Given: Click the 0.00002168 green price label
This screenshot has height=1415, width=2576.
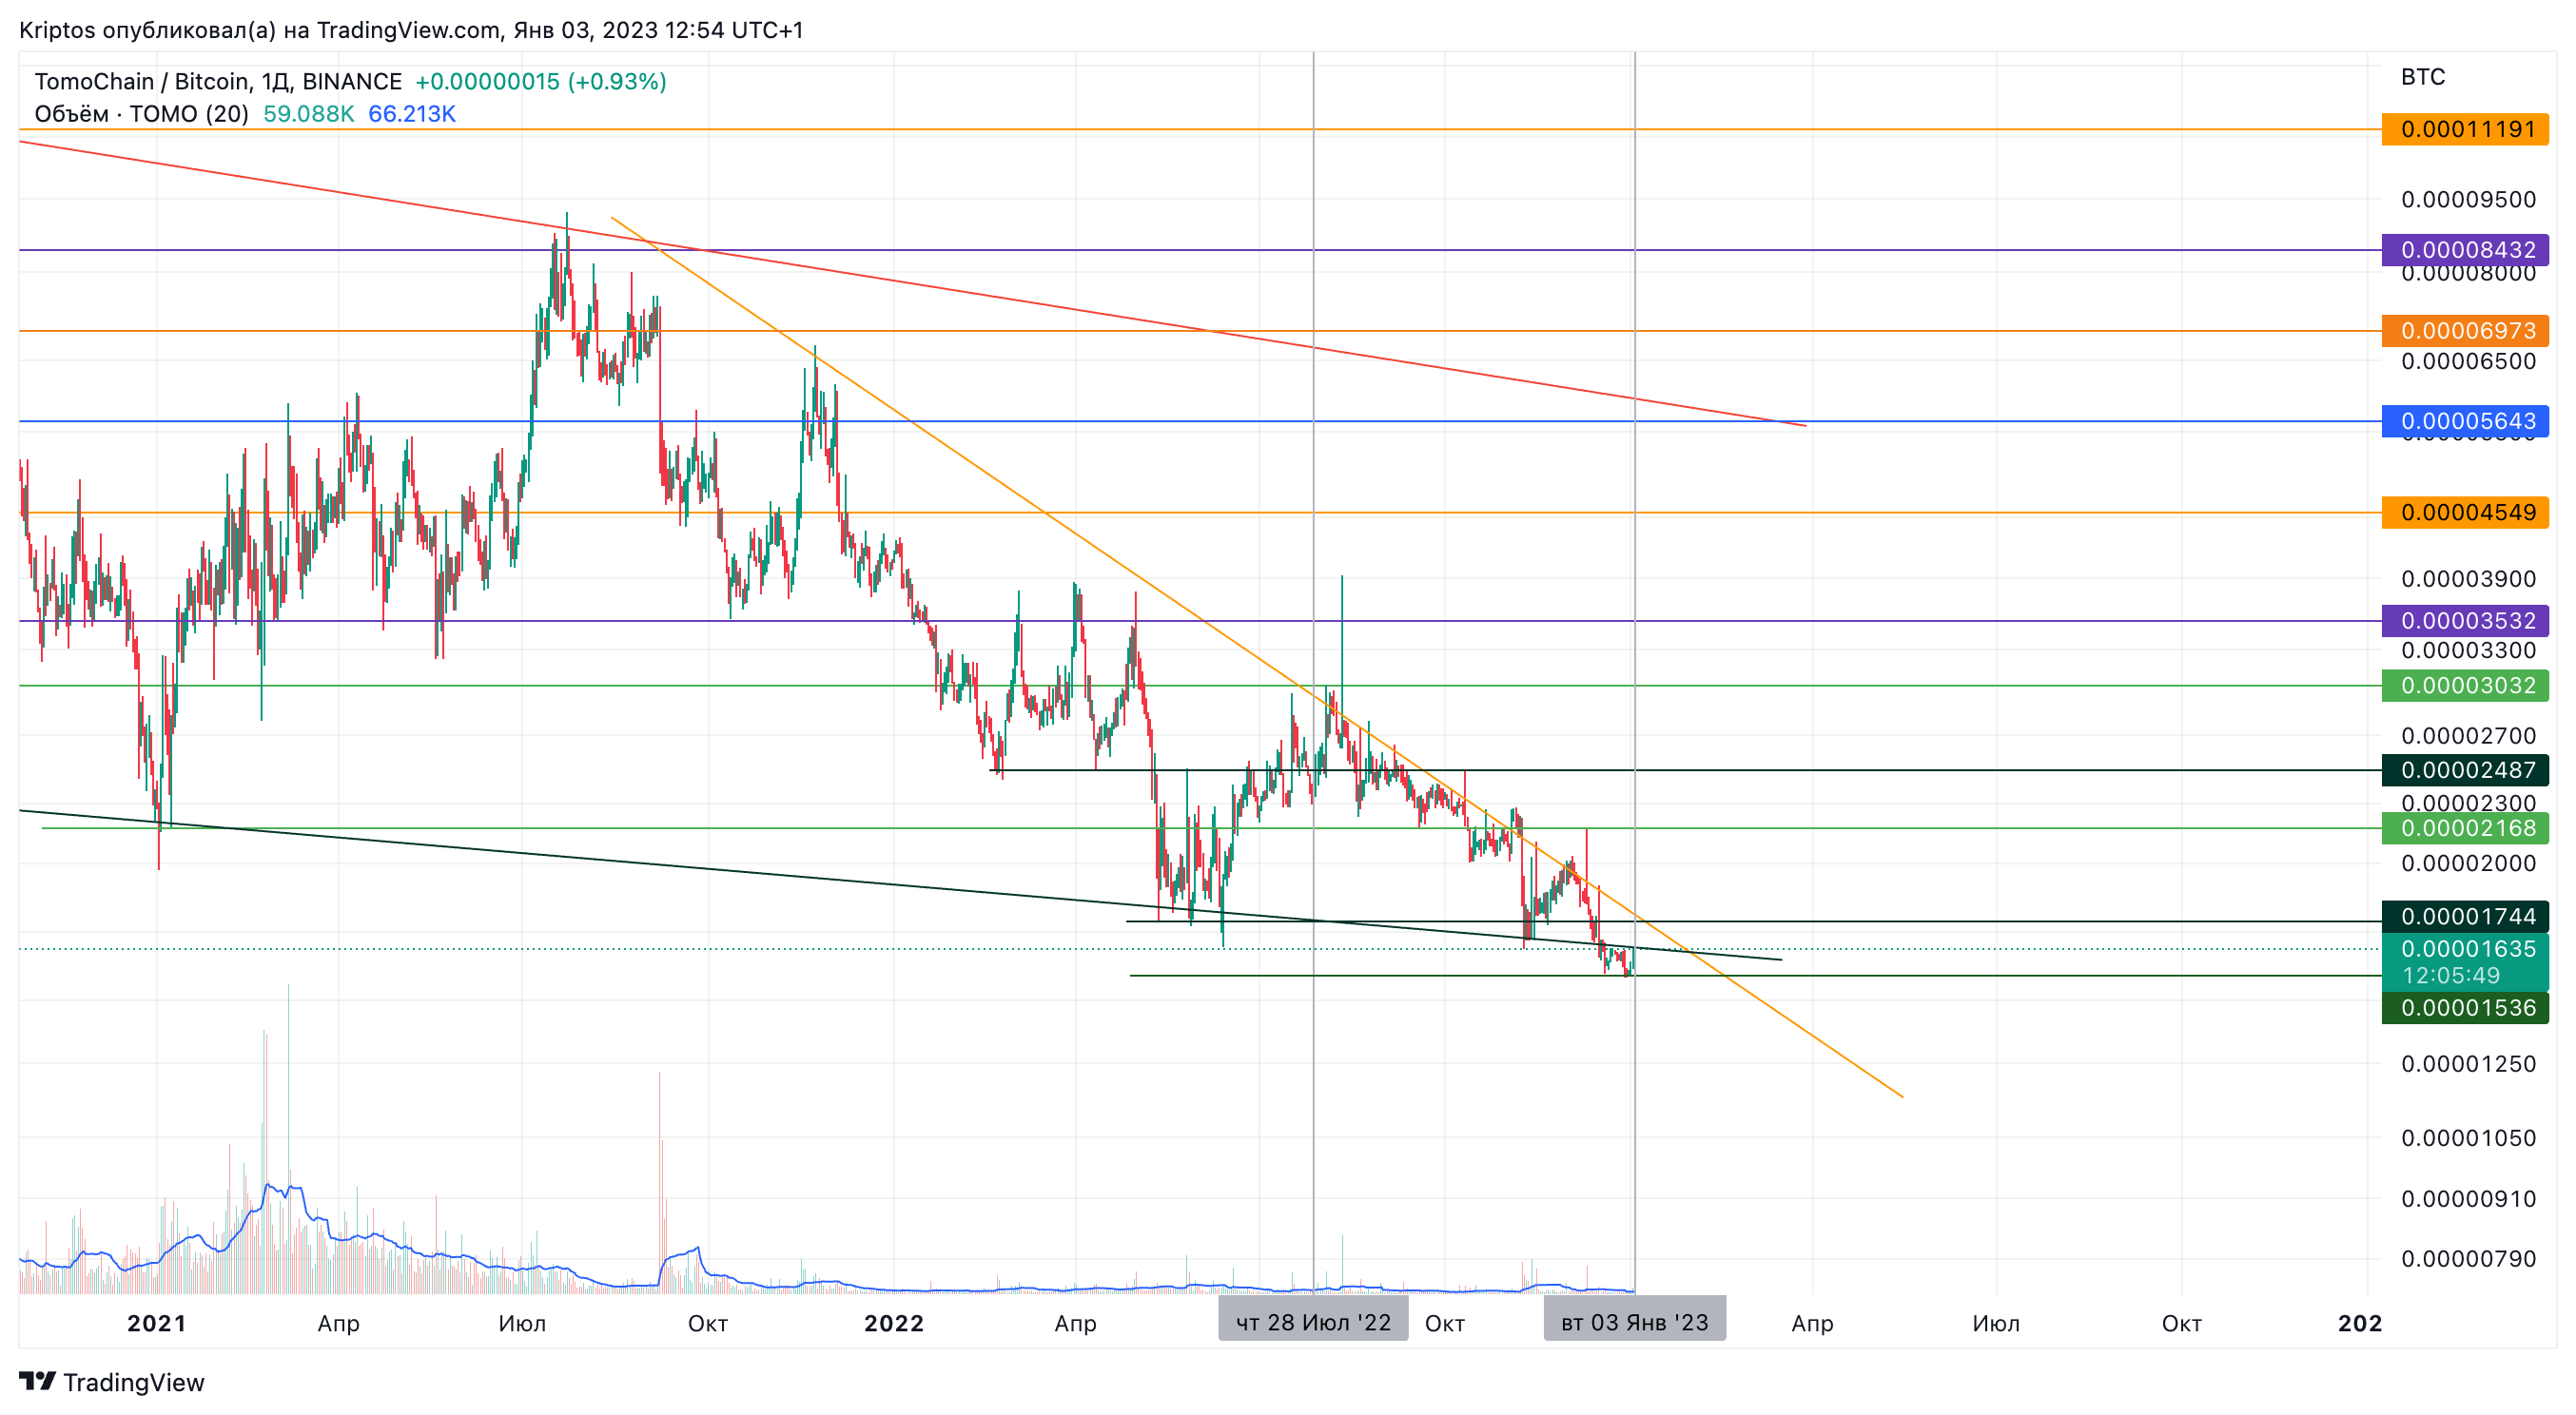Looking at the screenshot, I should [x=2465, y=828].
